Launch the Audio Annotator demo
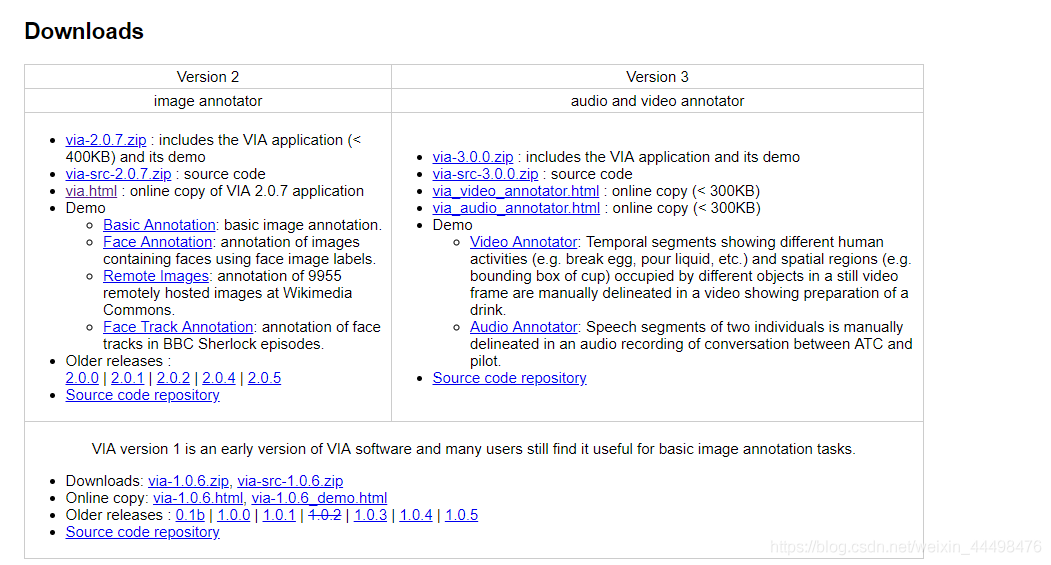 point(523,327)
